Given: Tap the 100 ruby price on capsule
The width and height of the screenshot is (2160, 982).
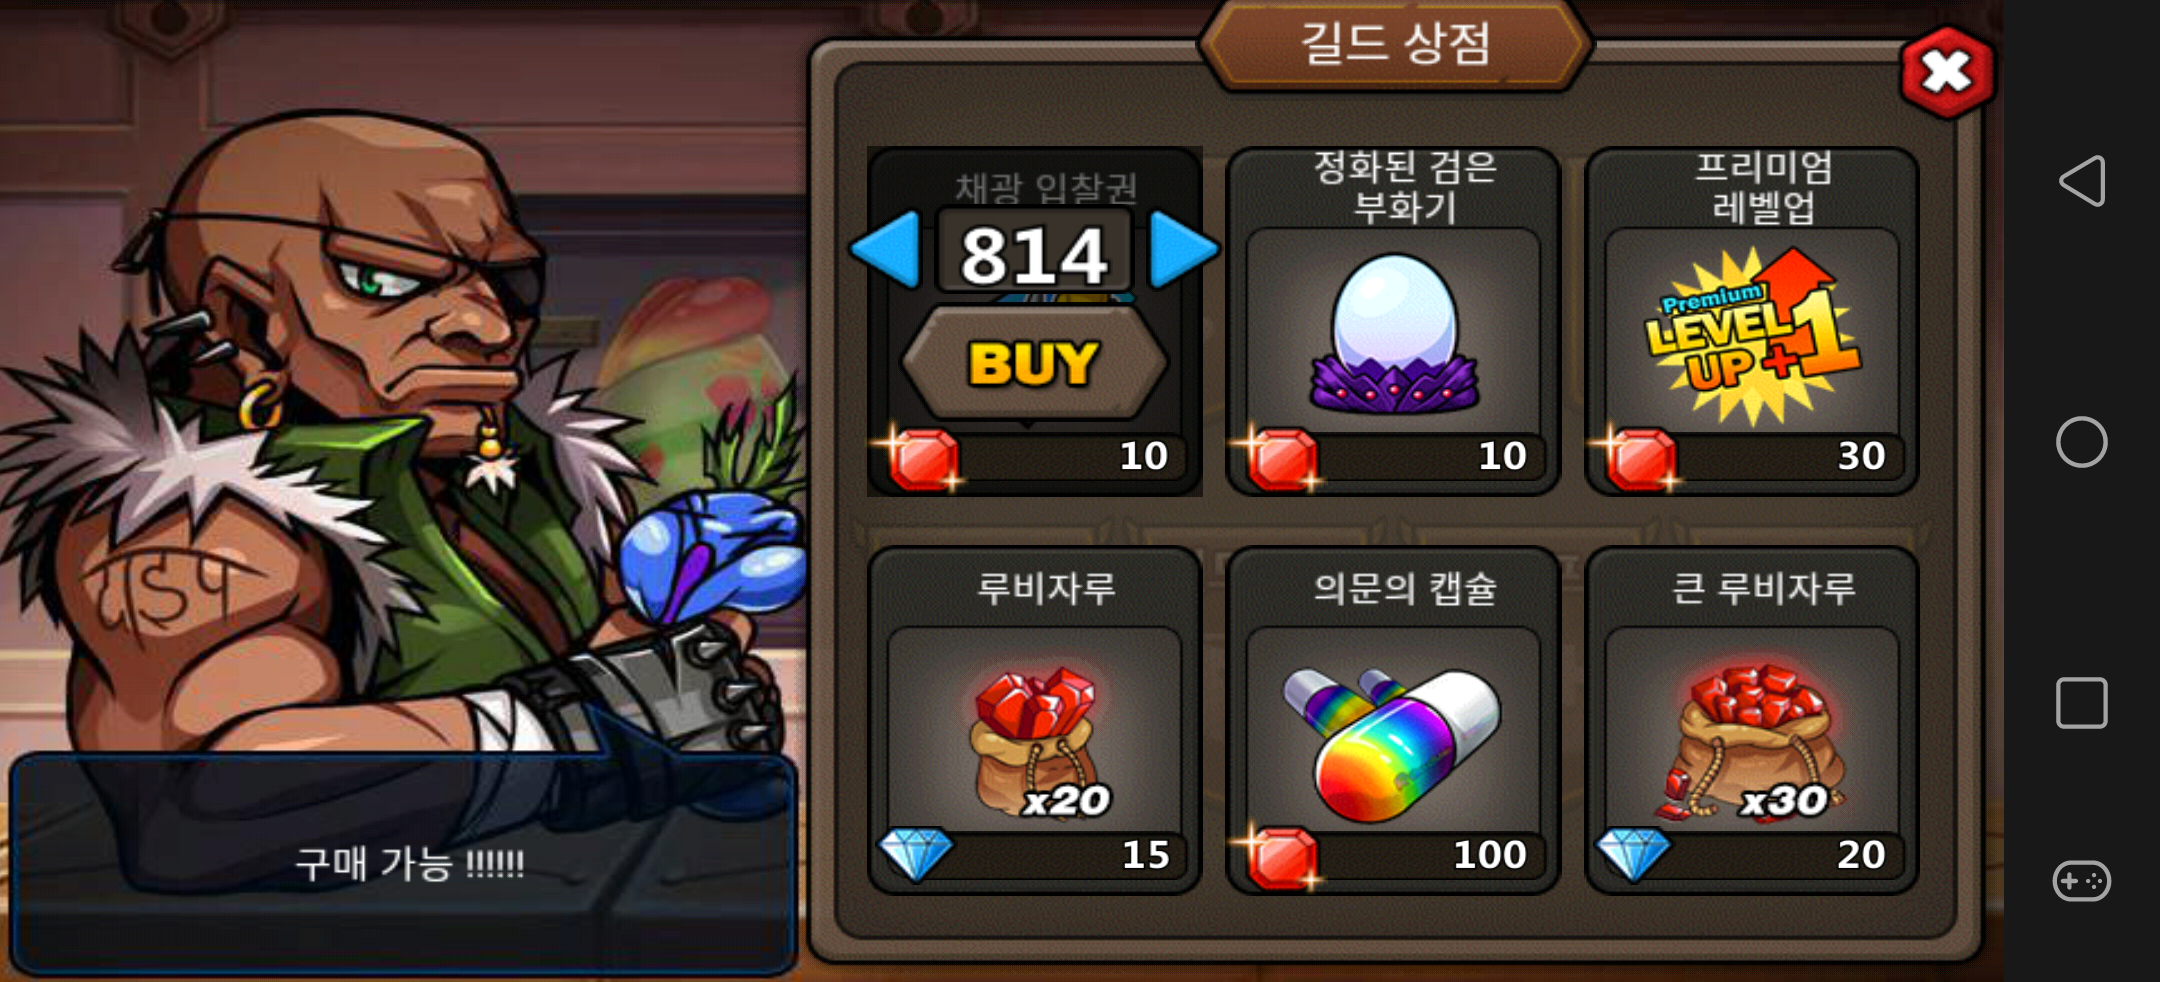Looking at the screenshot, I should 1489,855.
